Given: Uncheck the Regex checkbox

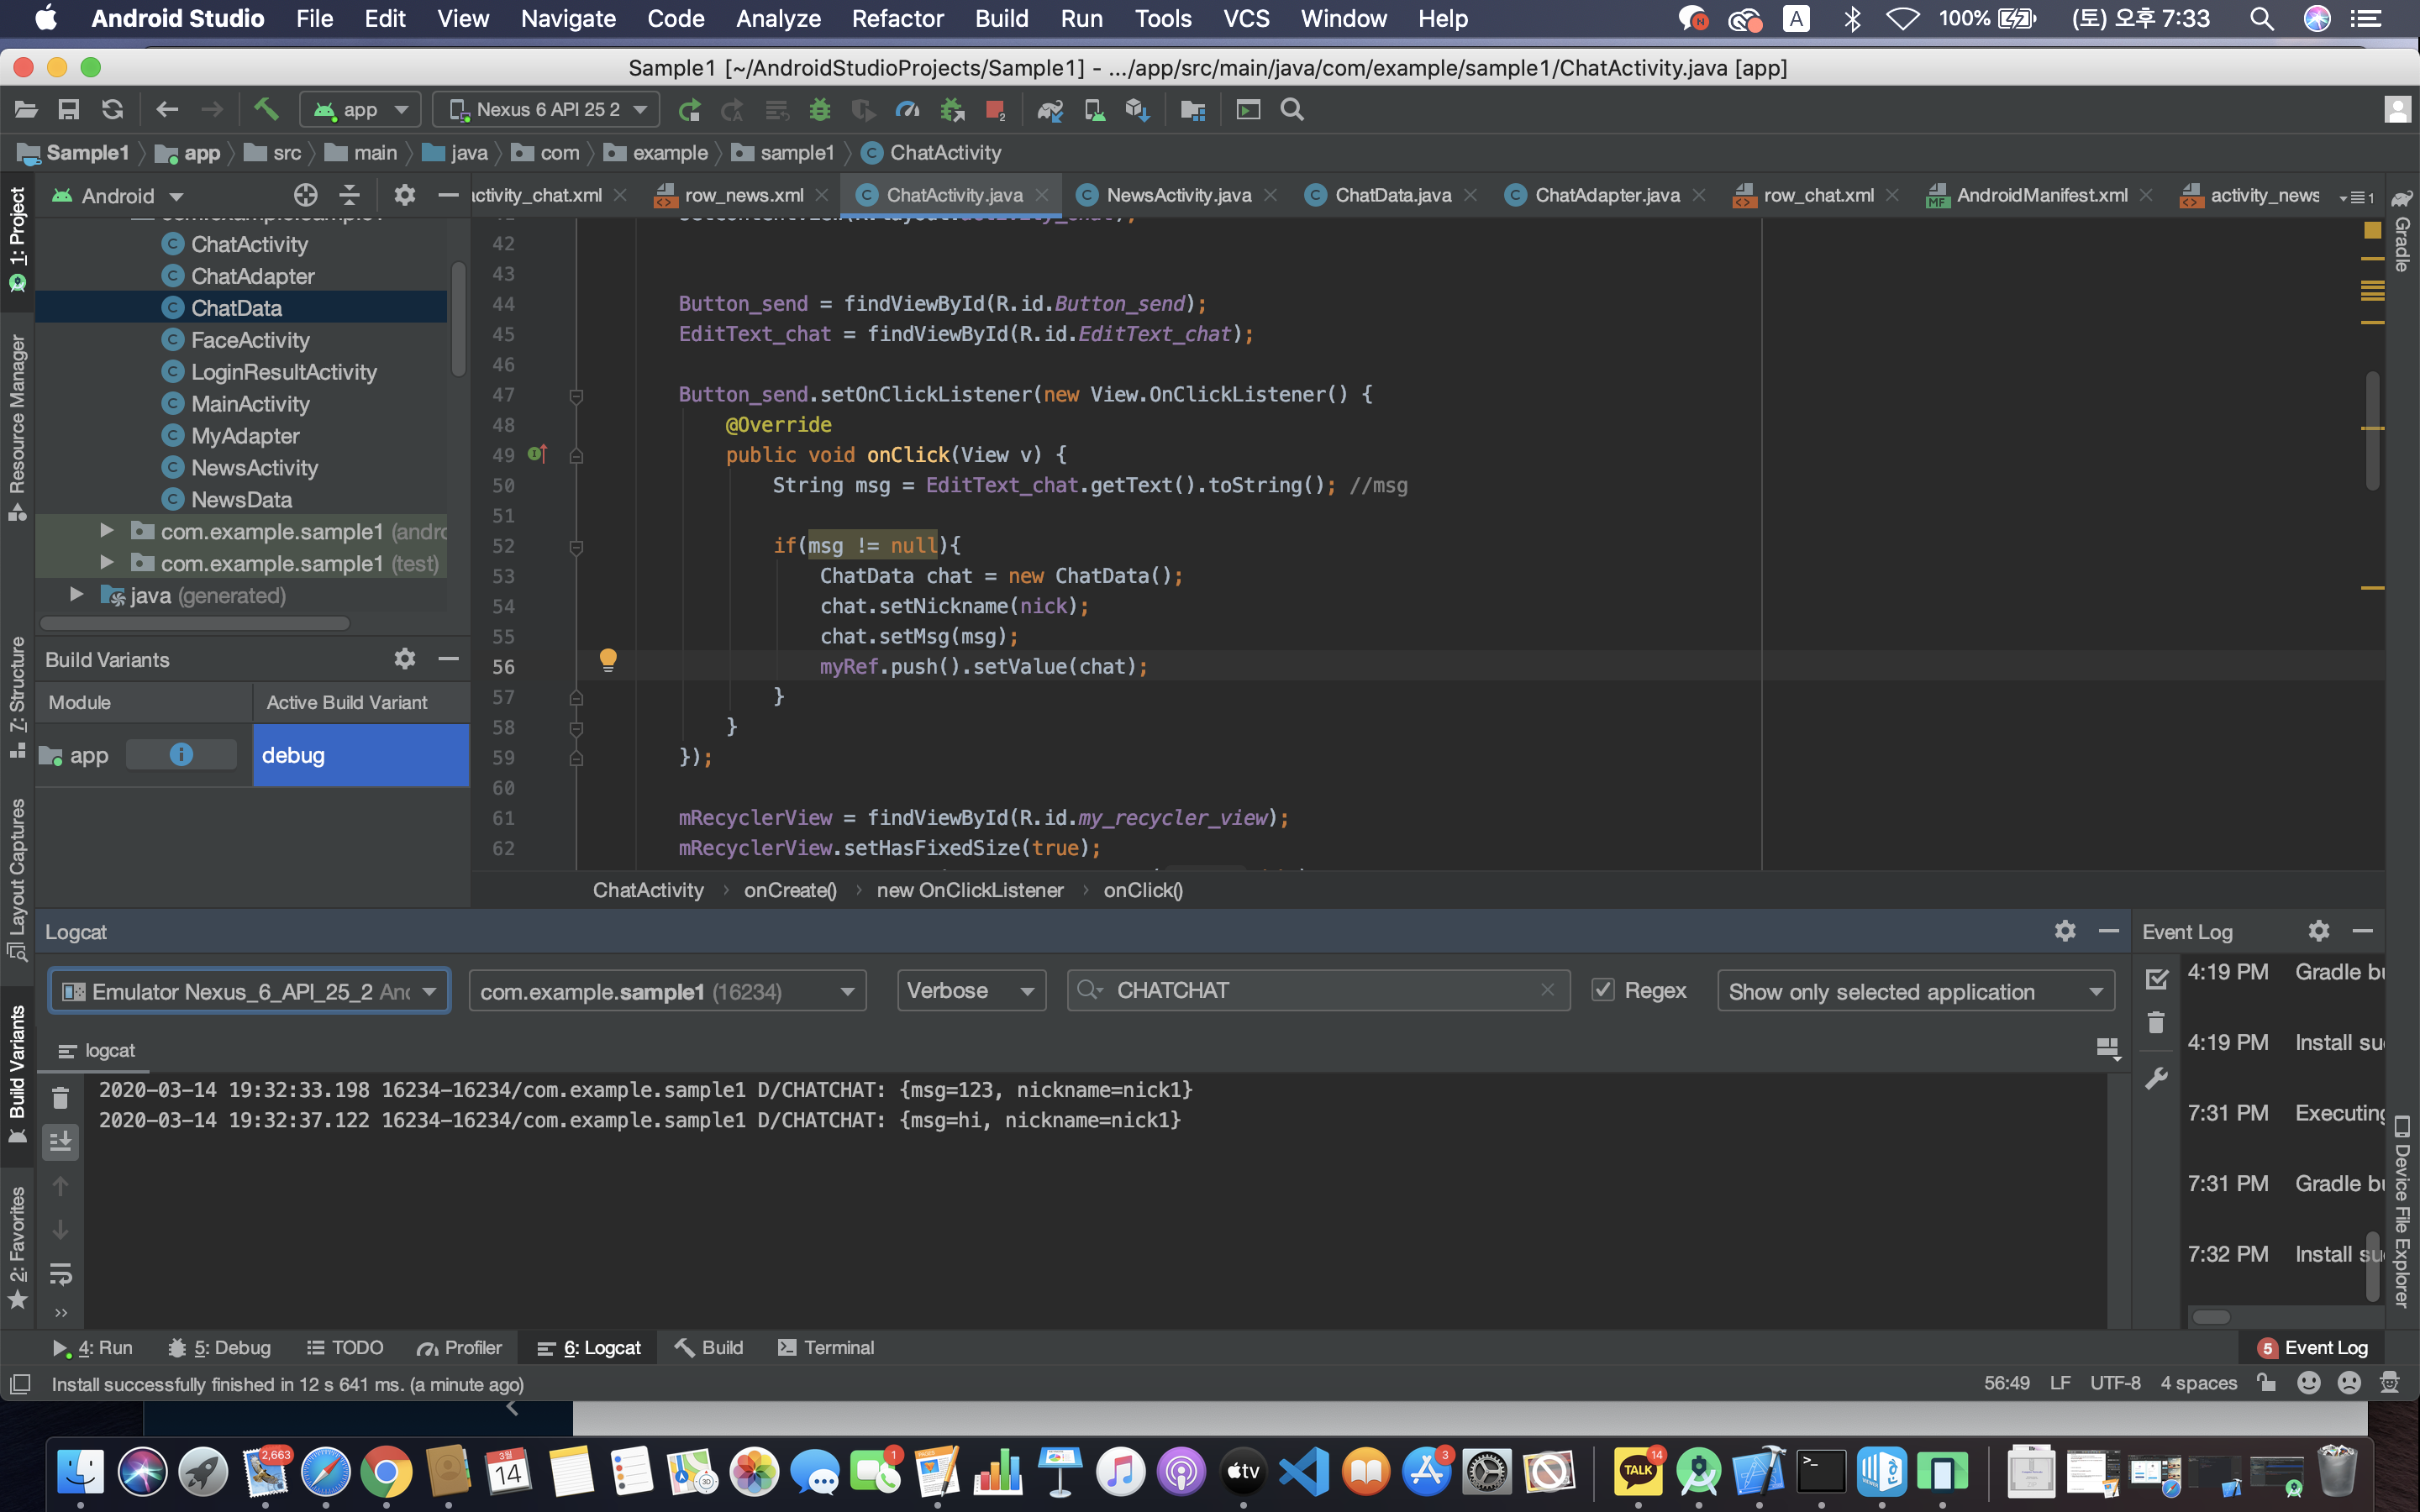Looking at the screenshot, I should [x=1603, y=990].
